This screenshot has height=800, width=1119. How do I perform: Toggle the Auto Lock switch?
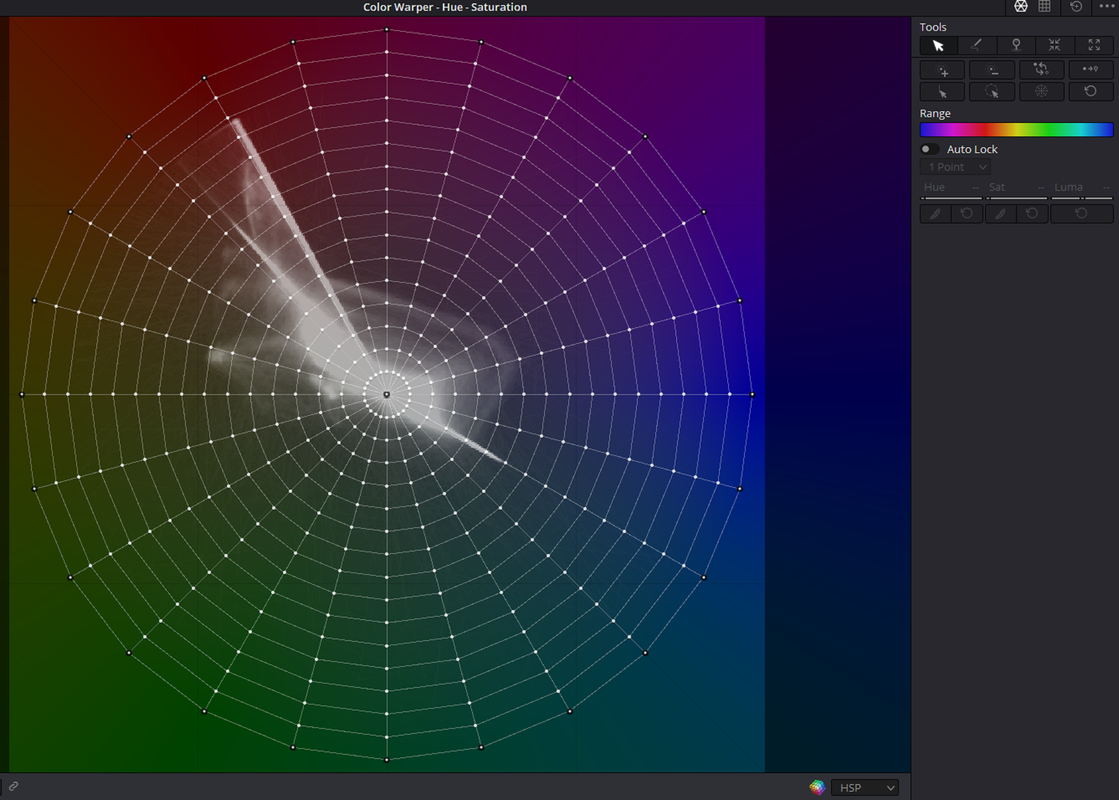[x=929, y=149]
